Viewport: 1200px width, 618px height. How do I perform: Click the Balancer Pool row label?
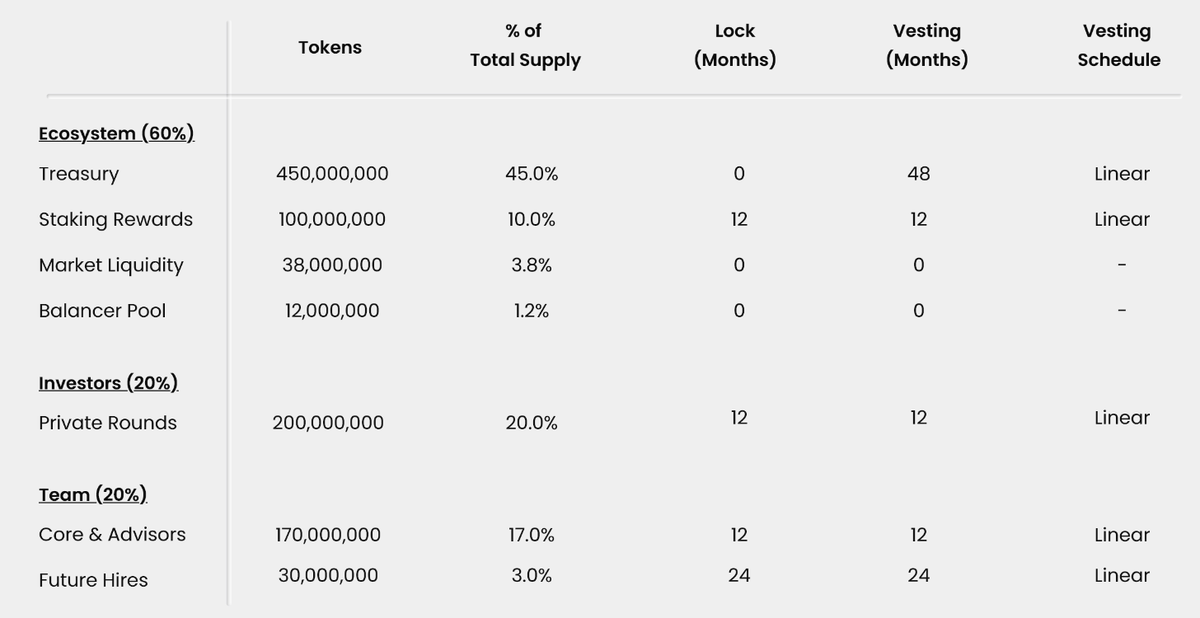pos(102,311)
